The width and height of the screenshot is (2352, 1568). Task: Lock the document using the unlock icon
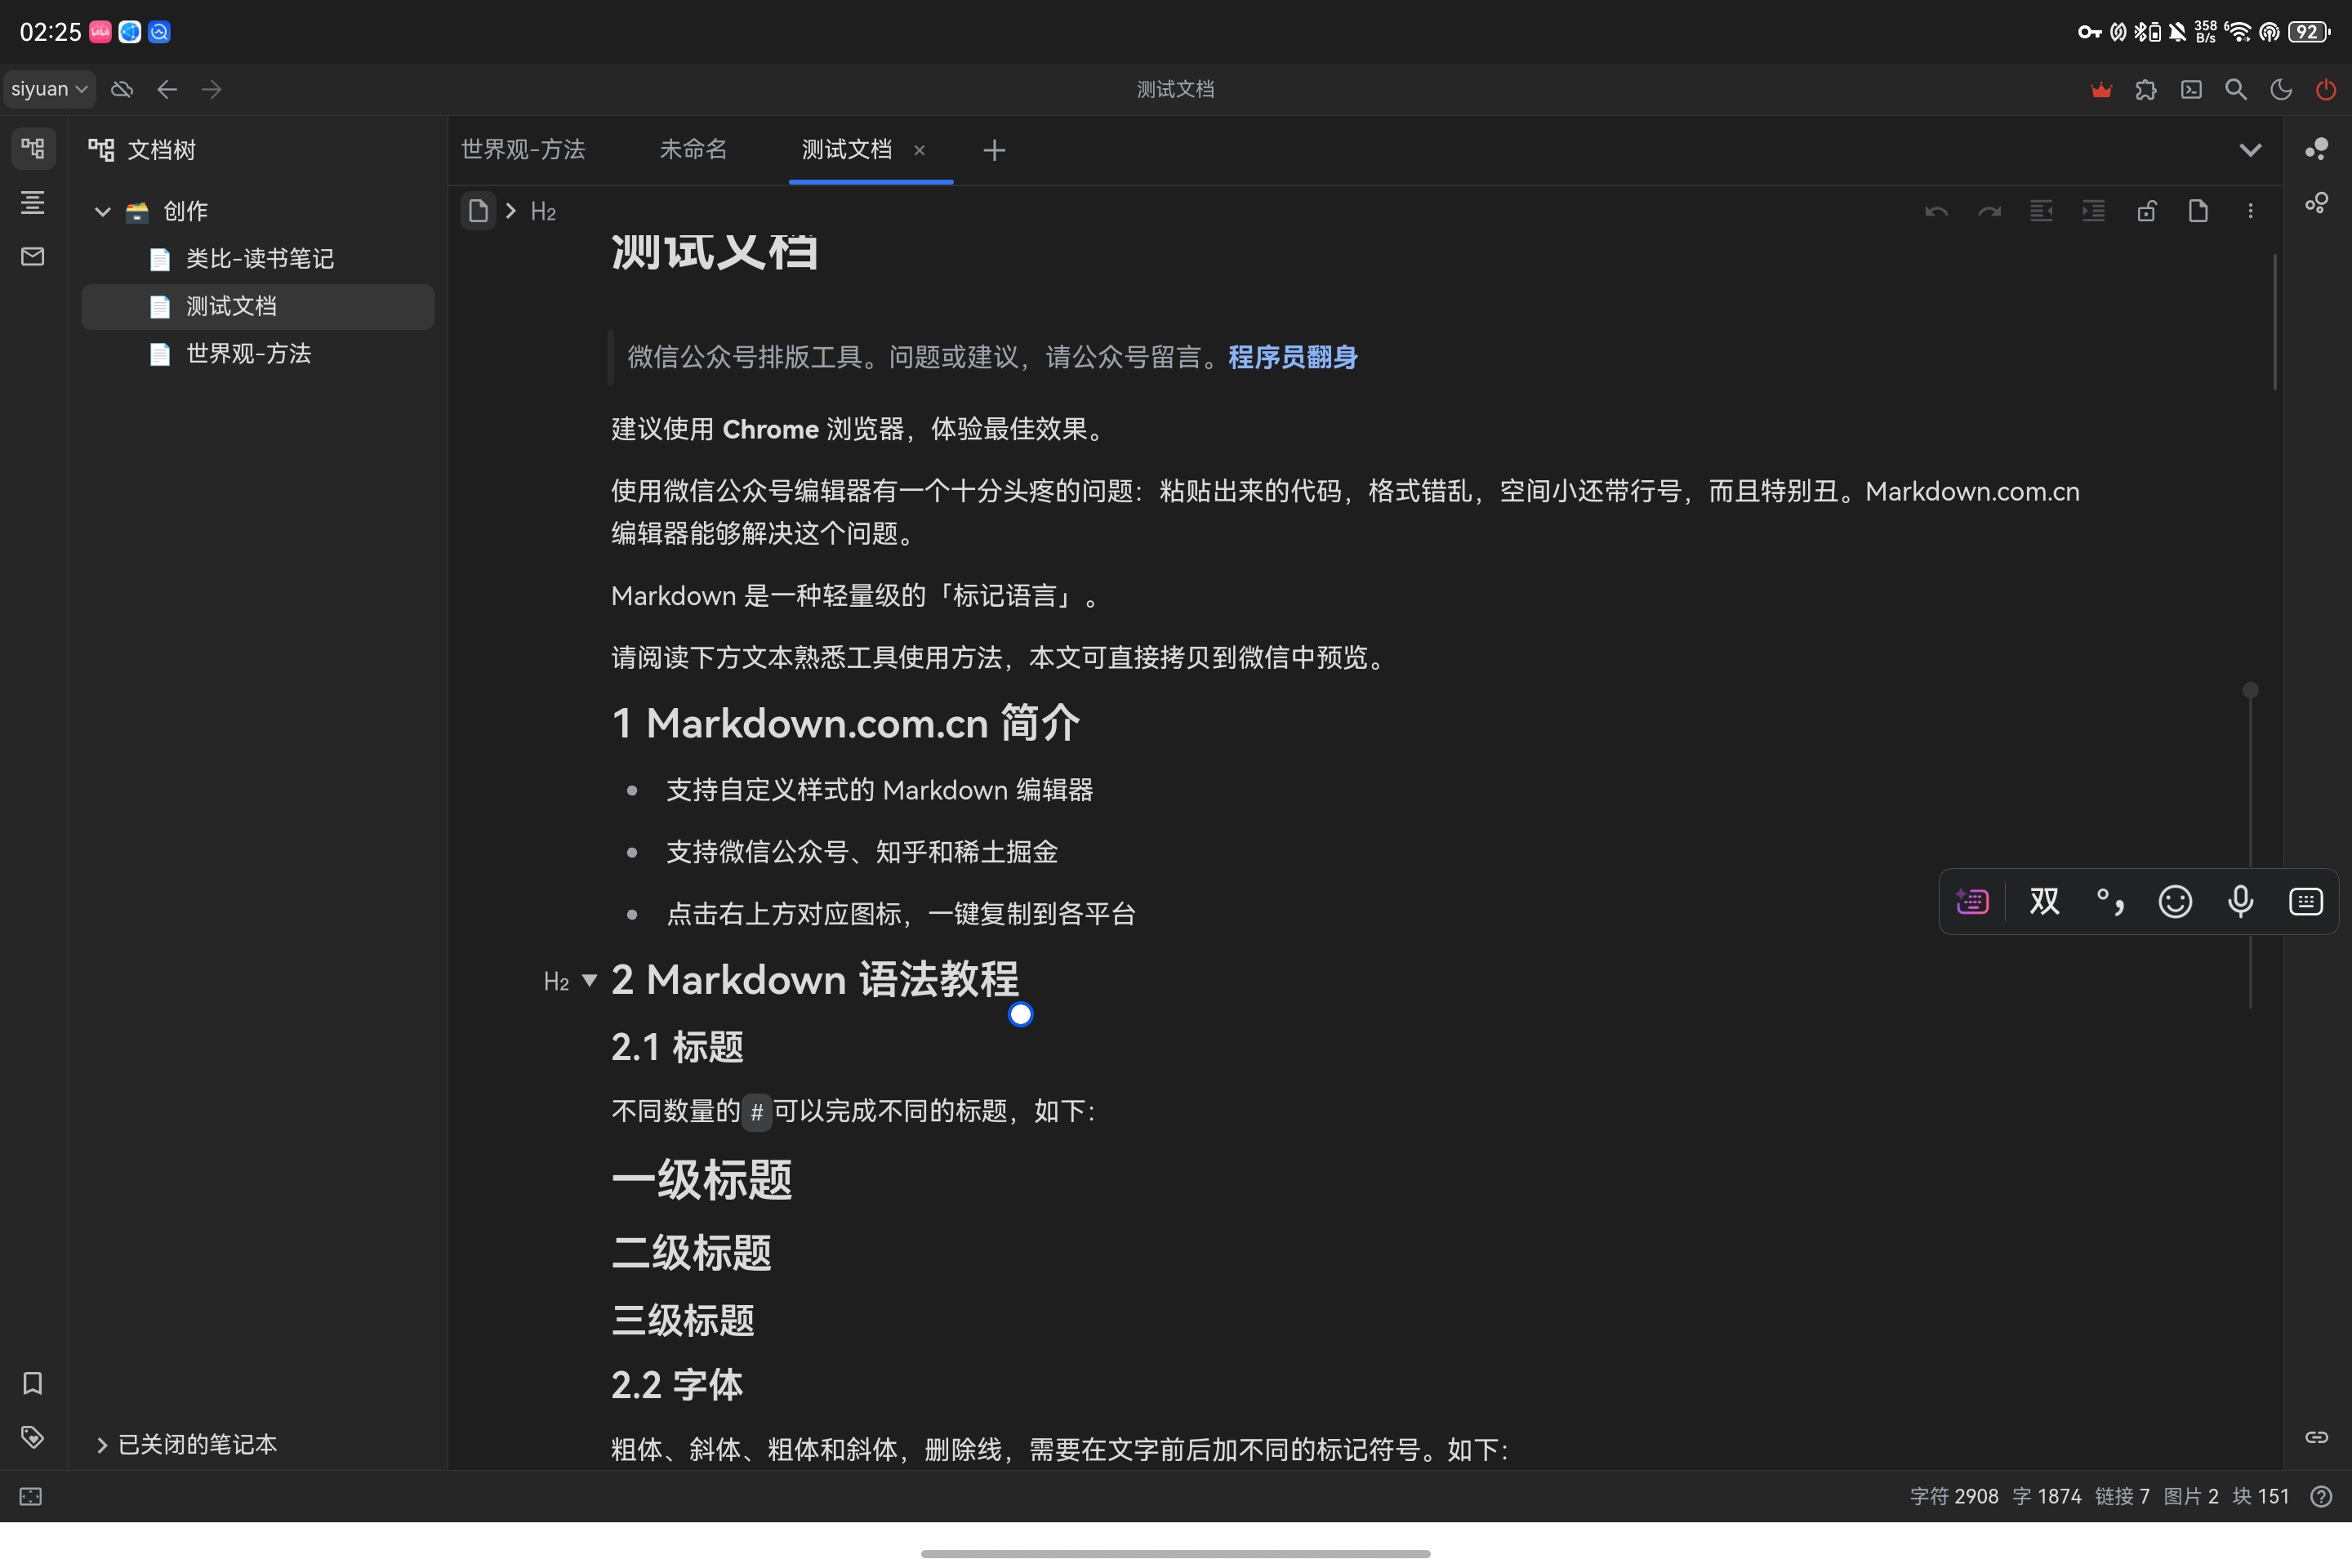click(x=2147, y=211)
